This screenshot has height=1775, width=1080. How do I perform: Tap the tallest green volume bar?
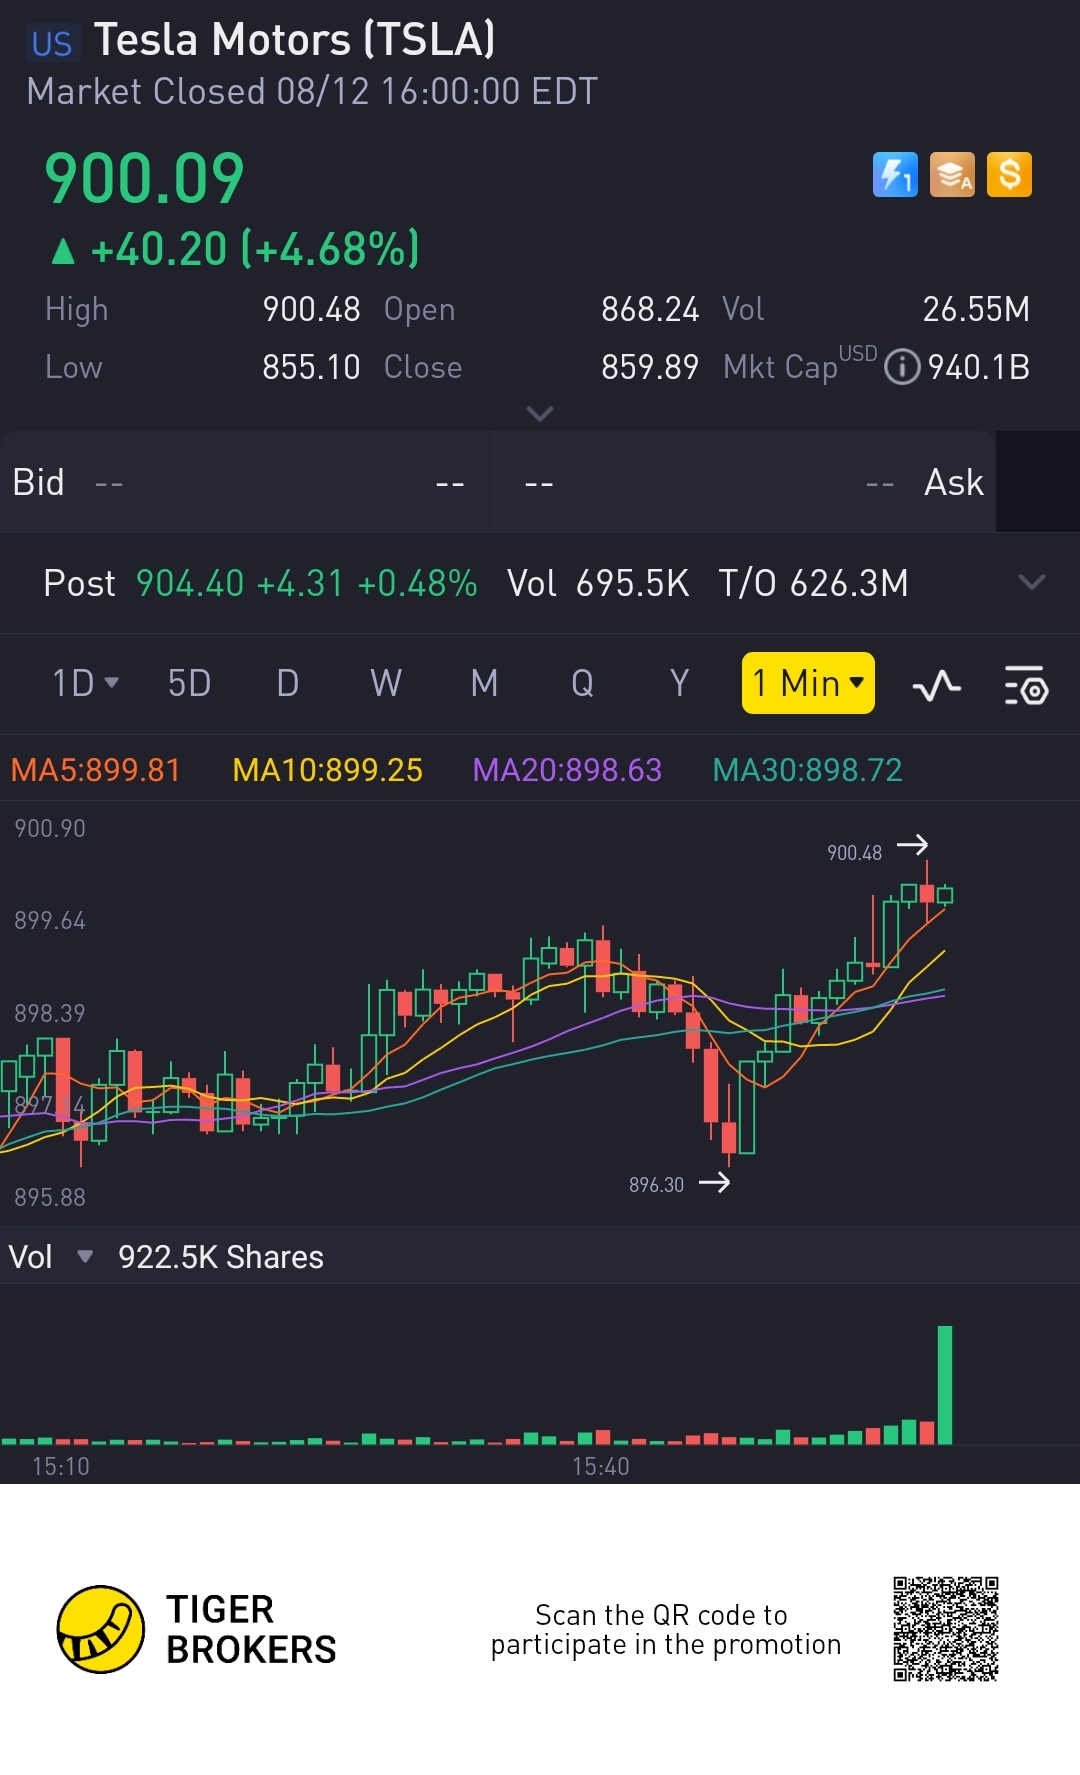pyautogui.click(x=944, y=1385)
